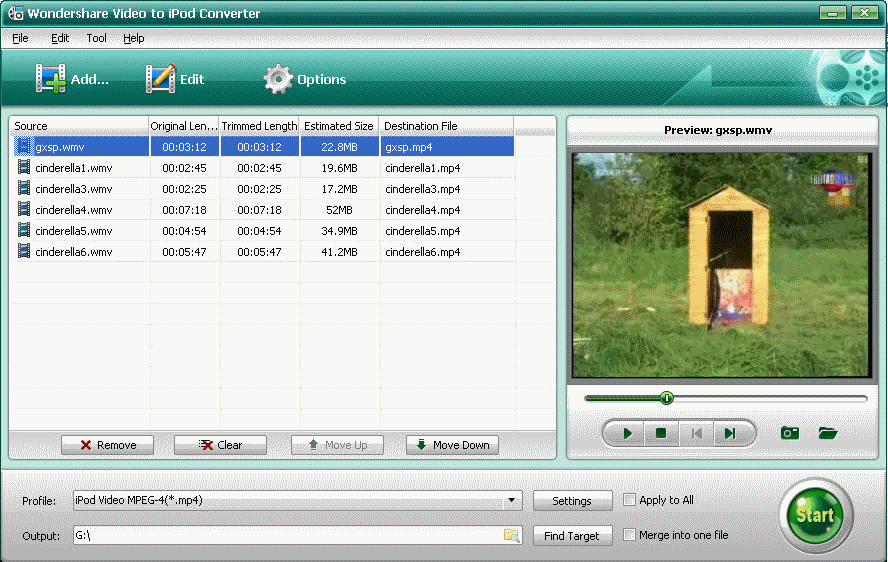Viewport: 888px width, 562px height.
Task: Click the preview seek slider handle
Action: pyautogui.click(x=667, y=398)
